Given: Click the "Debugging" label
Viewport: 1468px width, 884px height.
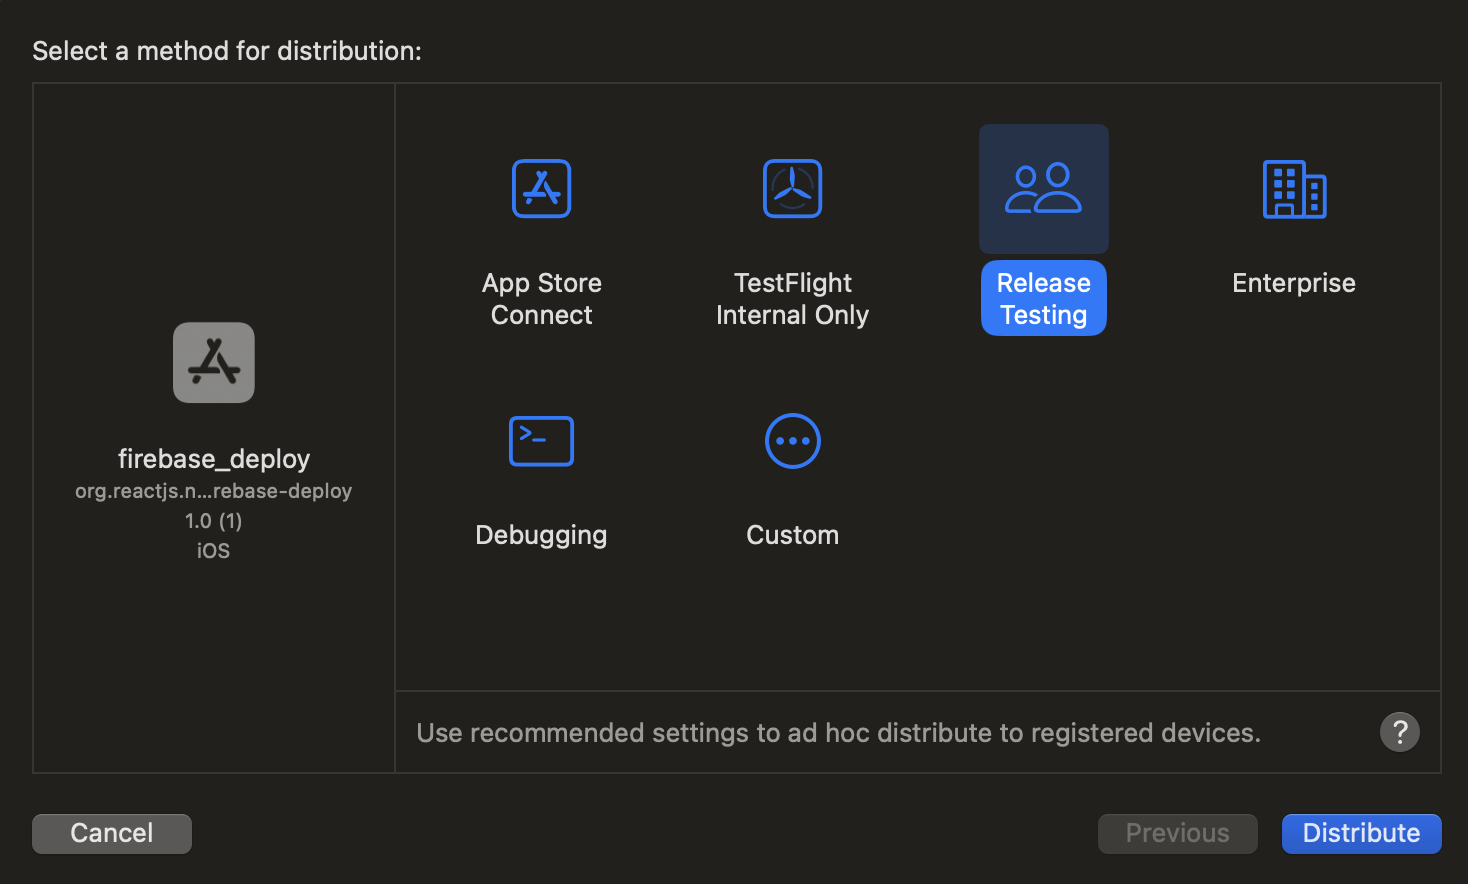Looking at the screenshot, I should point(541,535).
